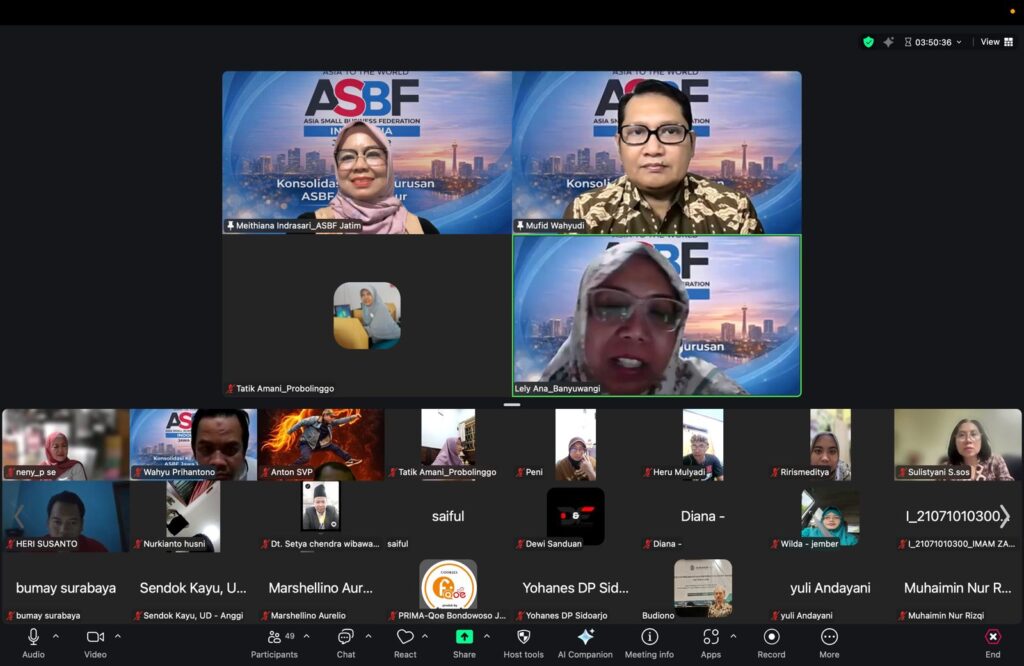The height and width of the screenshot is (666, 1024).
Task: Toggle the Audio microphone mute
Action: (33, 642)
